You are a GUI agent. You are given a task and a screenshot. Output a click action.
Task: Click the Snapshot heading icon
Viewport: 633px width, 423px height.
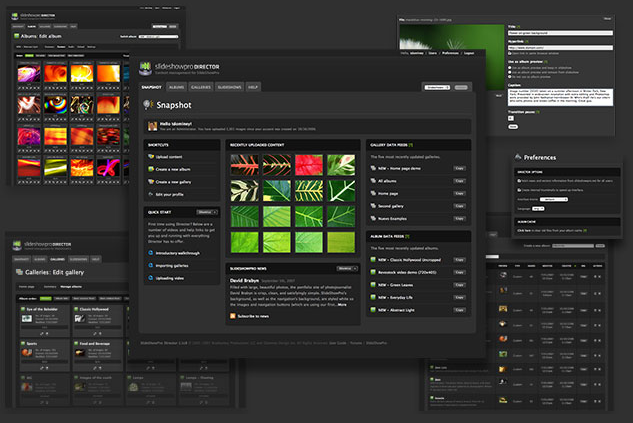[x=148, y=105]
